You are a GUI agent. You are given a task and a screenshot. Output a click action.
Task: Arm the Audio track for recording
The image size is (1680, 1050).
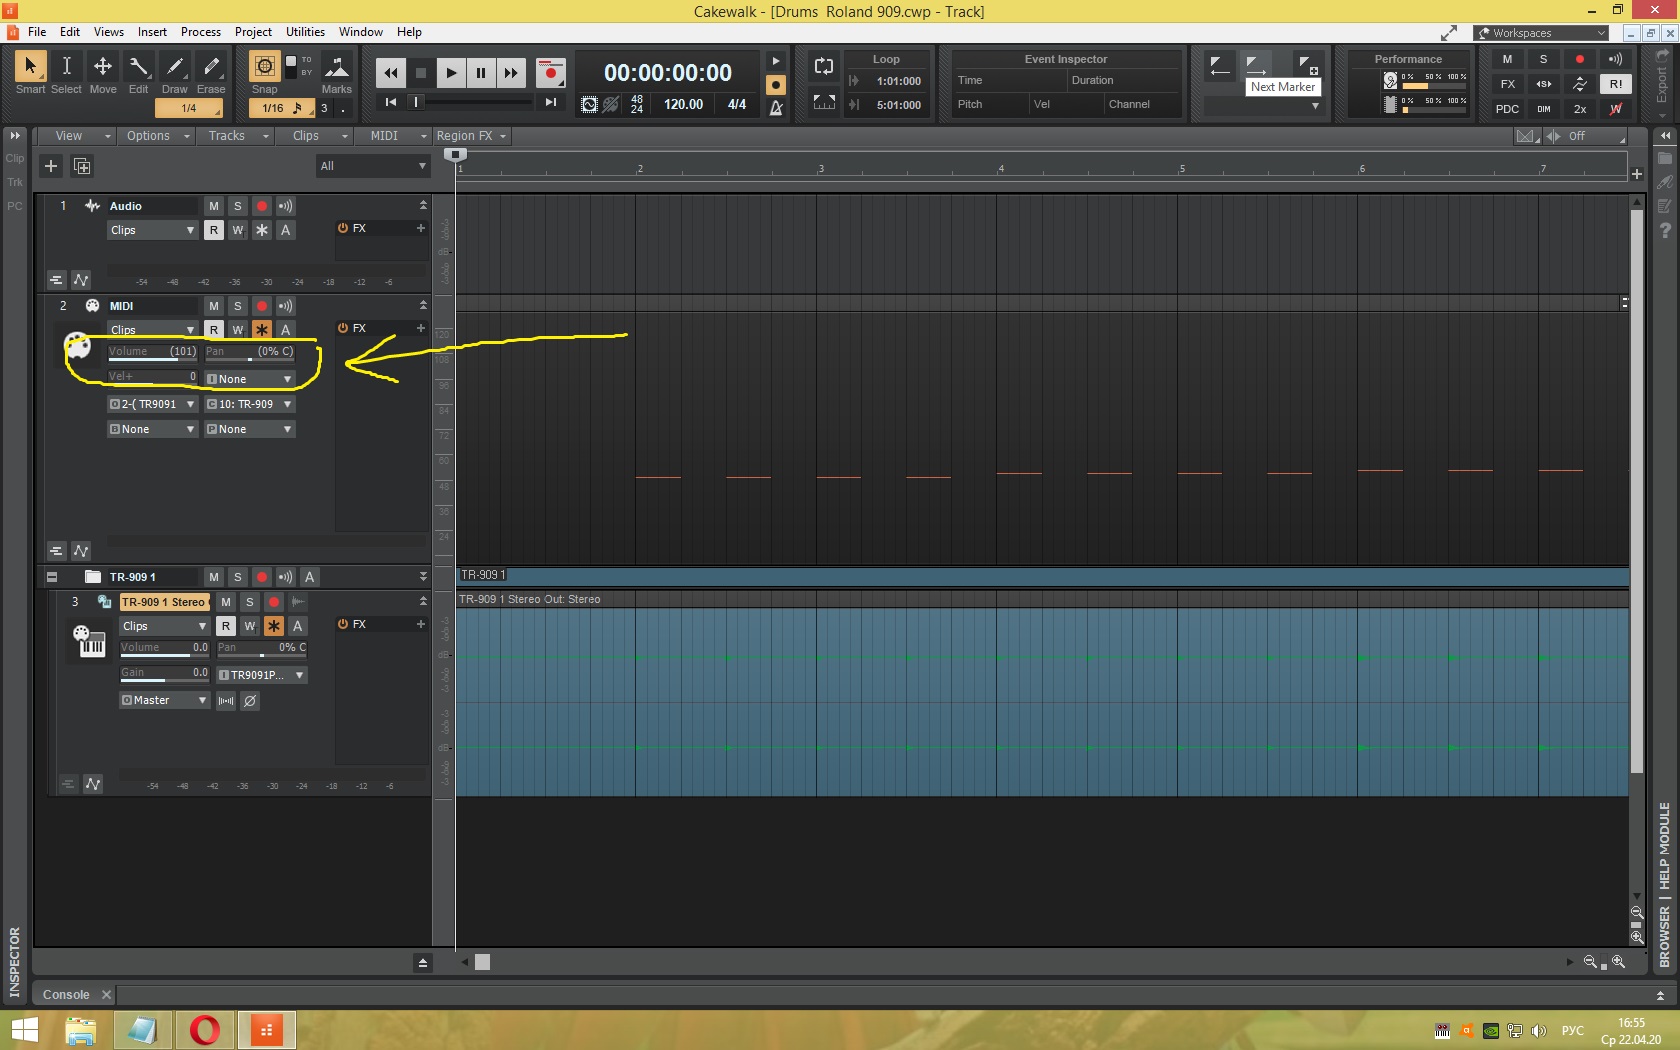[262, 206]
